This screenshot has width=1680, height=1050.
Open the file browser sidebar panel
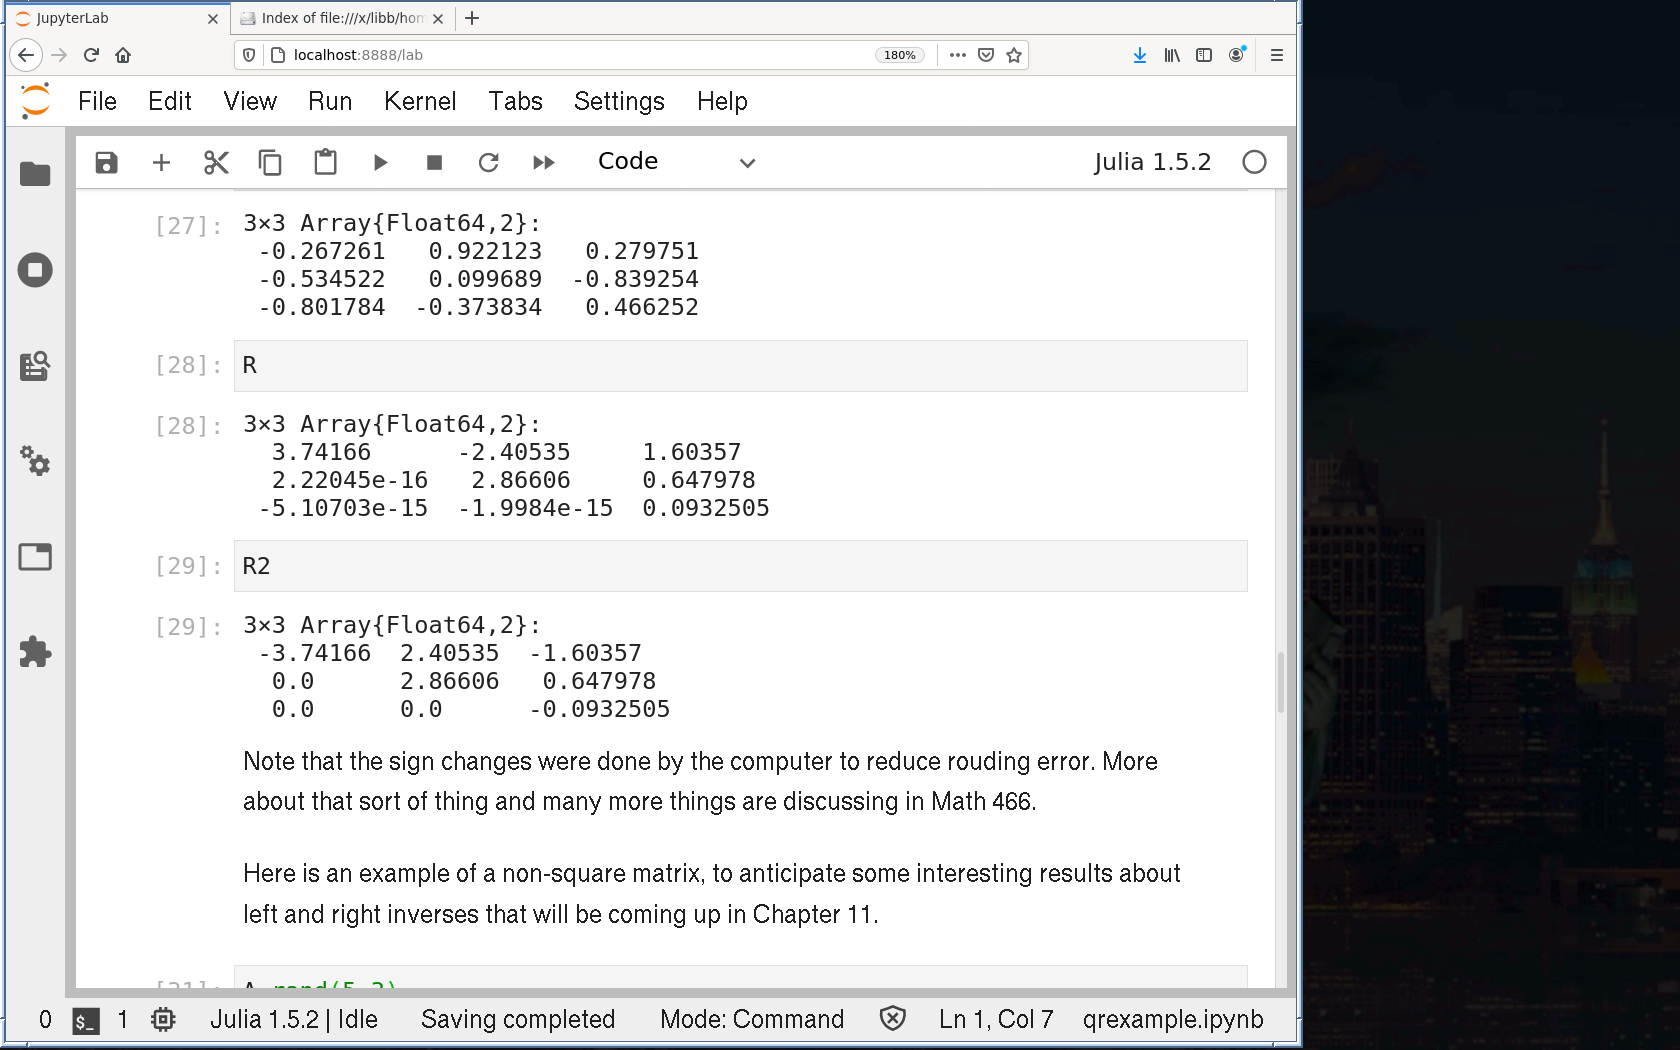click(x=35, y=174)
